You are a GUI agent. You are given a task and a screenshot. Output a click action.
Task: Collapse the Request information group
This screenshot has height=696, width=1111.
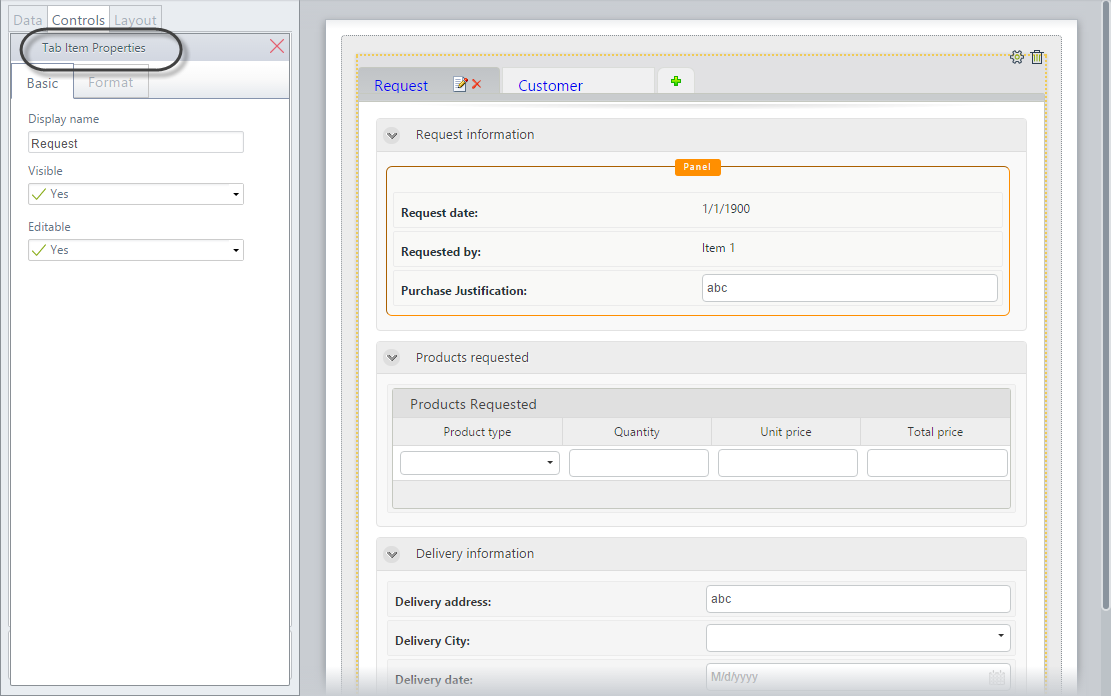click(x=392, y=135)
